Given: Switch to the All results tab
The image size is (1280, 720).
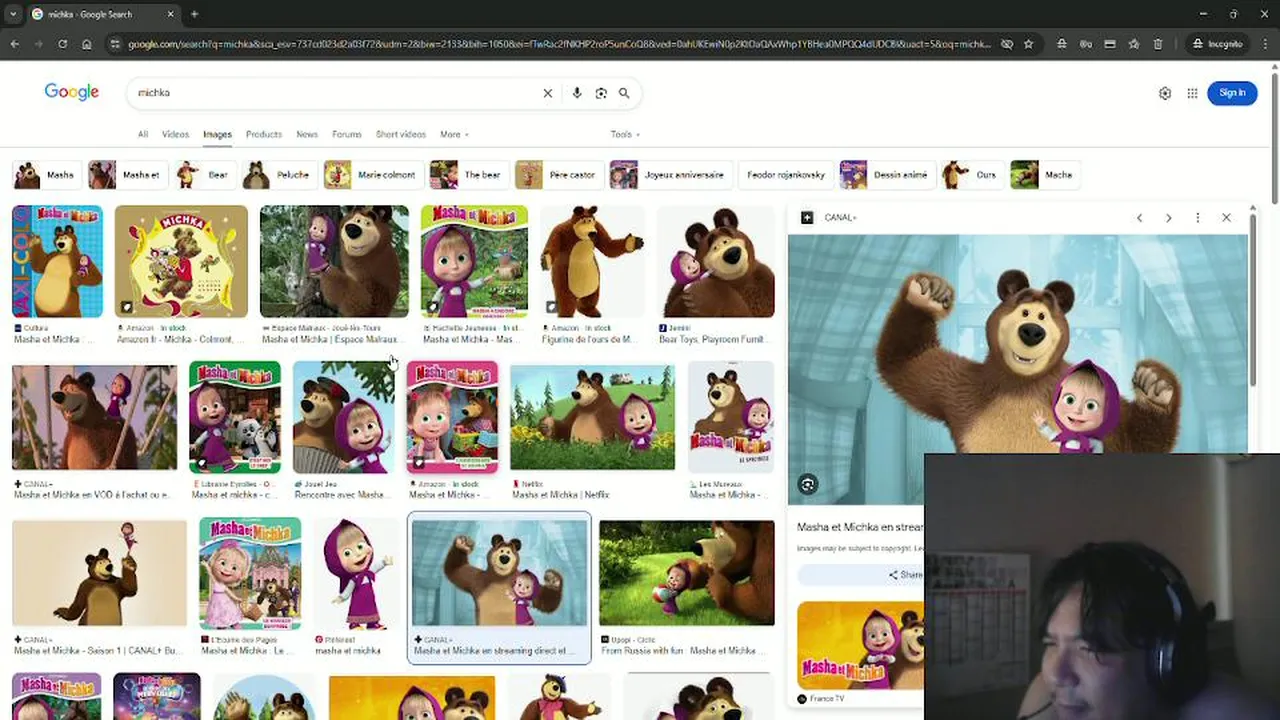Looking at the screenshot, I should 143,134.
